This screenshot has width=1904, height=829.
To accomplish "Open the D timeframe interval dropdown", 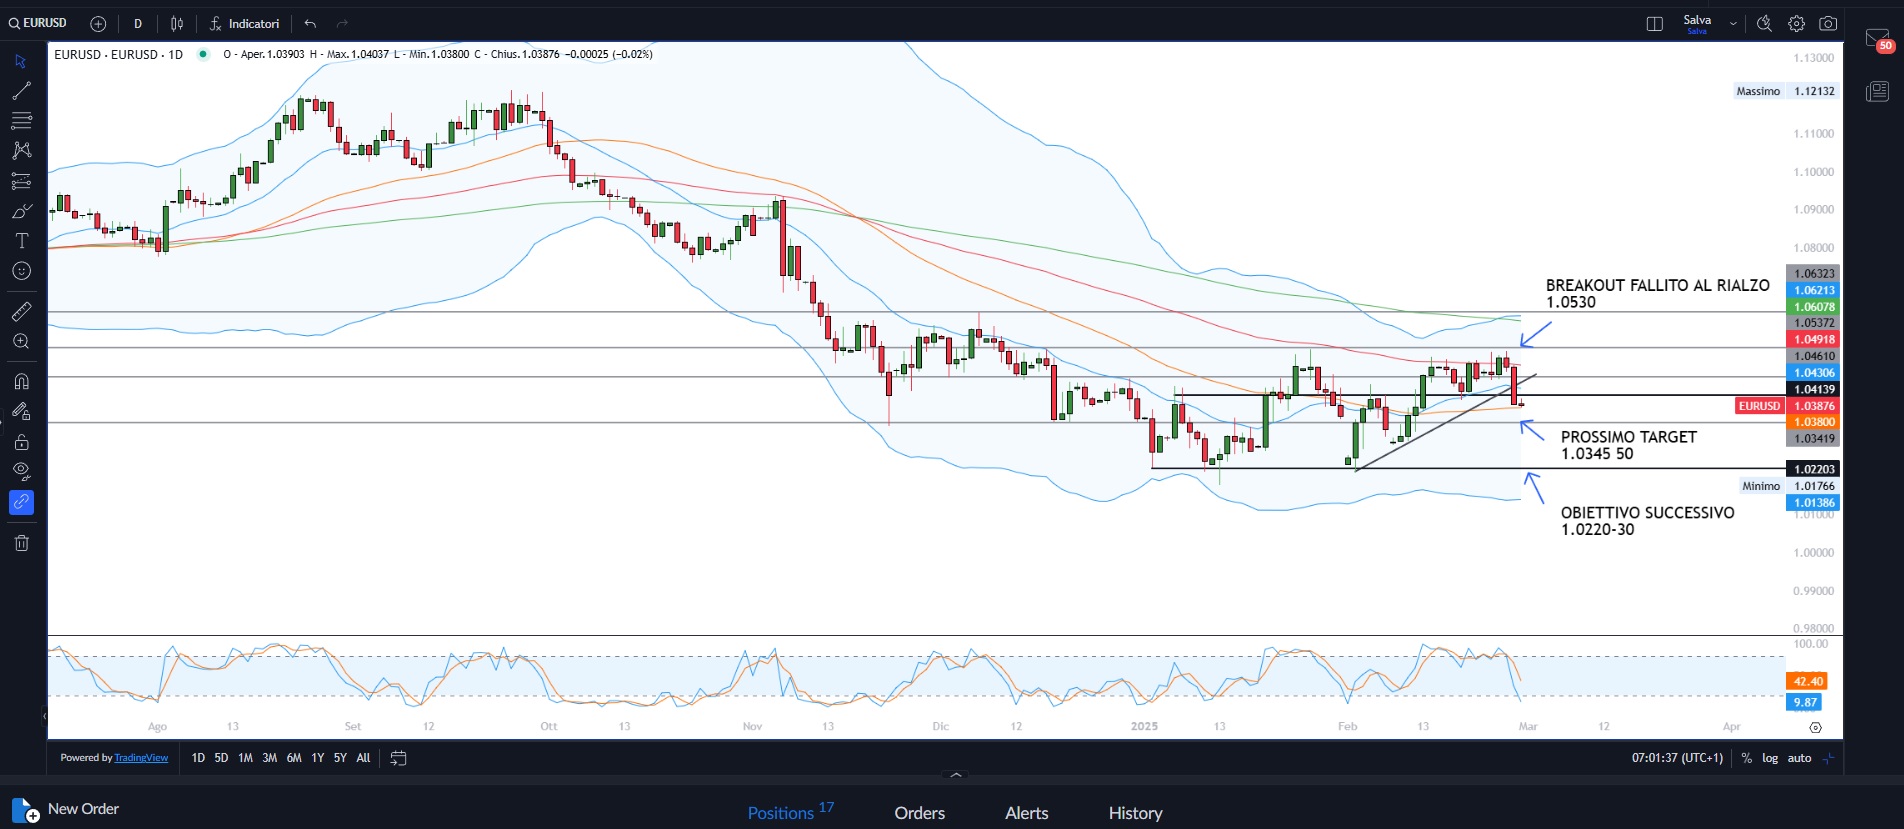I will pos(138,24).
